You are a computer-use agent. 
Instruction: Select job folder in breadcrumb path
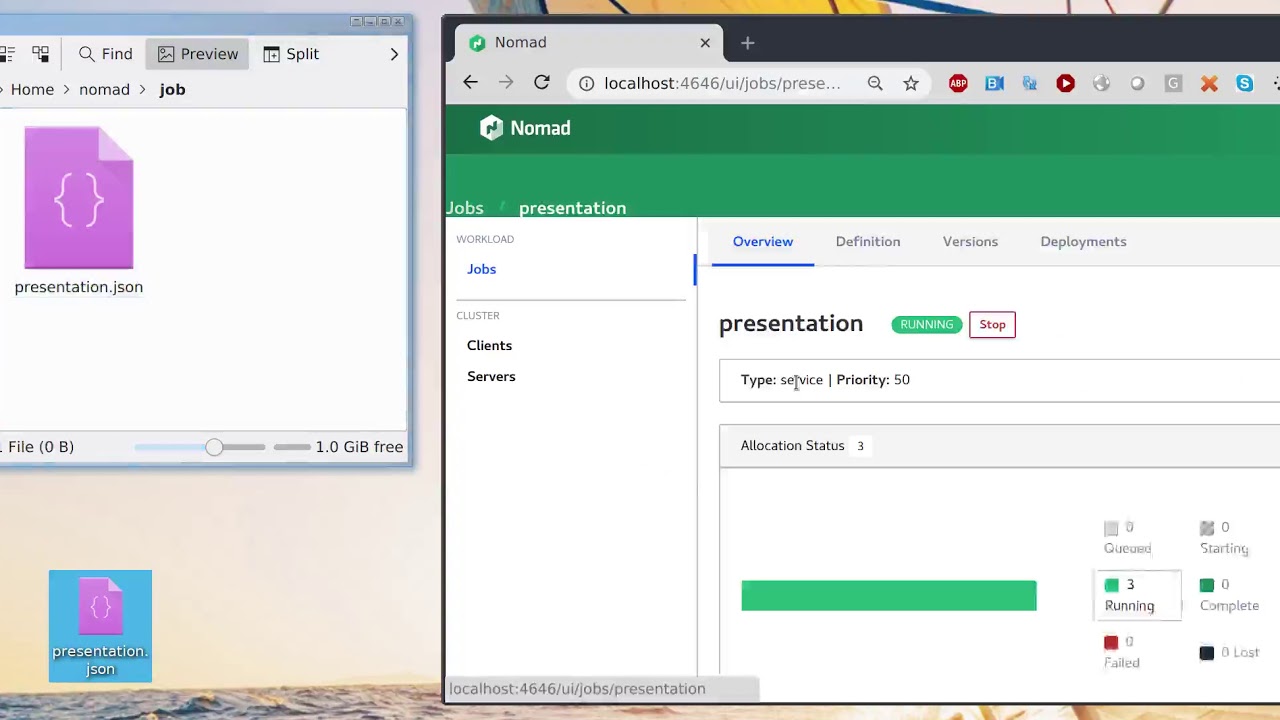pyautogui.click(x=172, y=89)
